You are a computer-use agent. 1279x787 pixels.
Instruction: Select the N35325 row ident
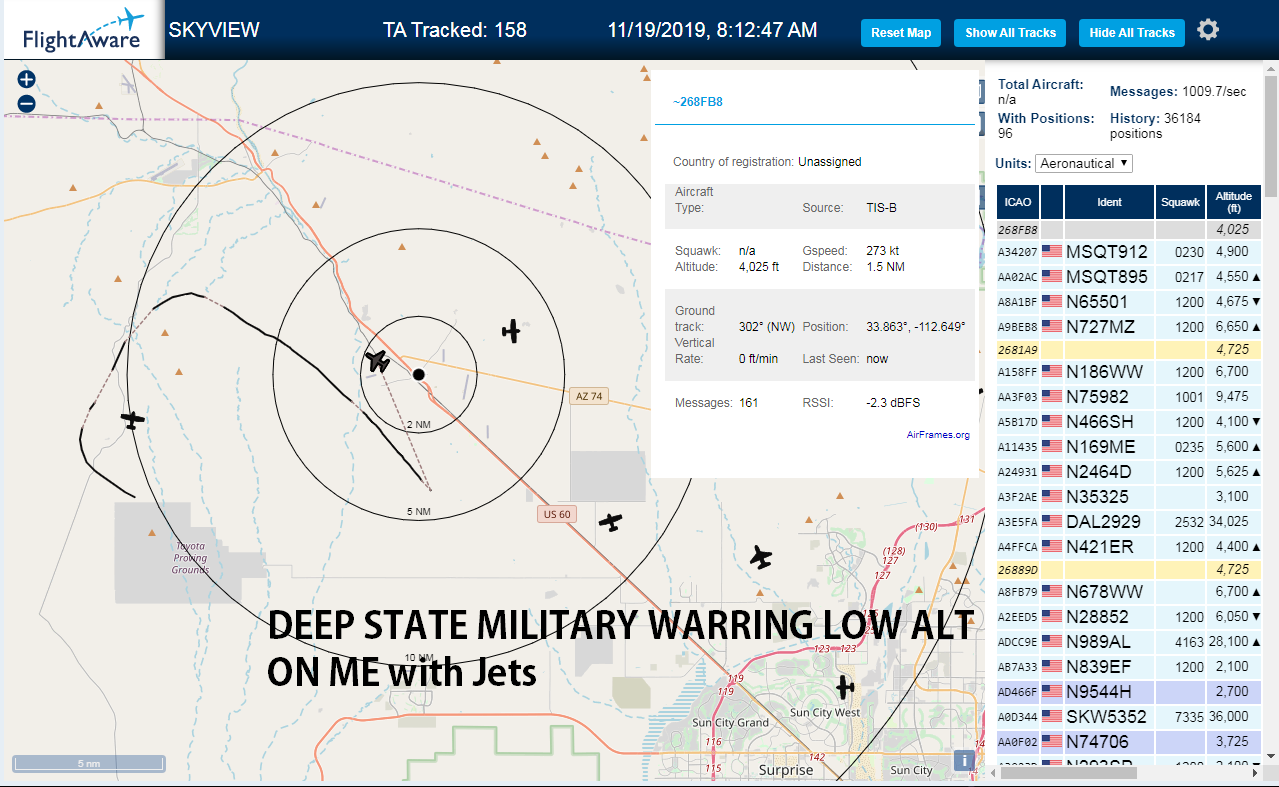pos(1097,496)
